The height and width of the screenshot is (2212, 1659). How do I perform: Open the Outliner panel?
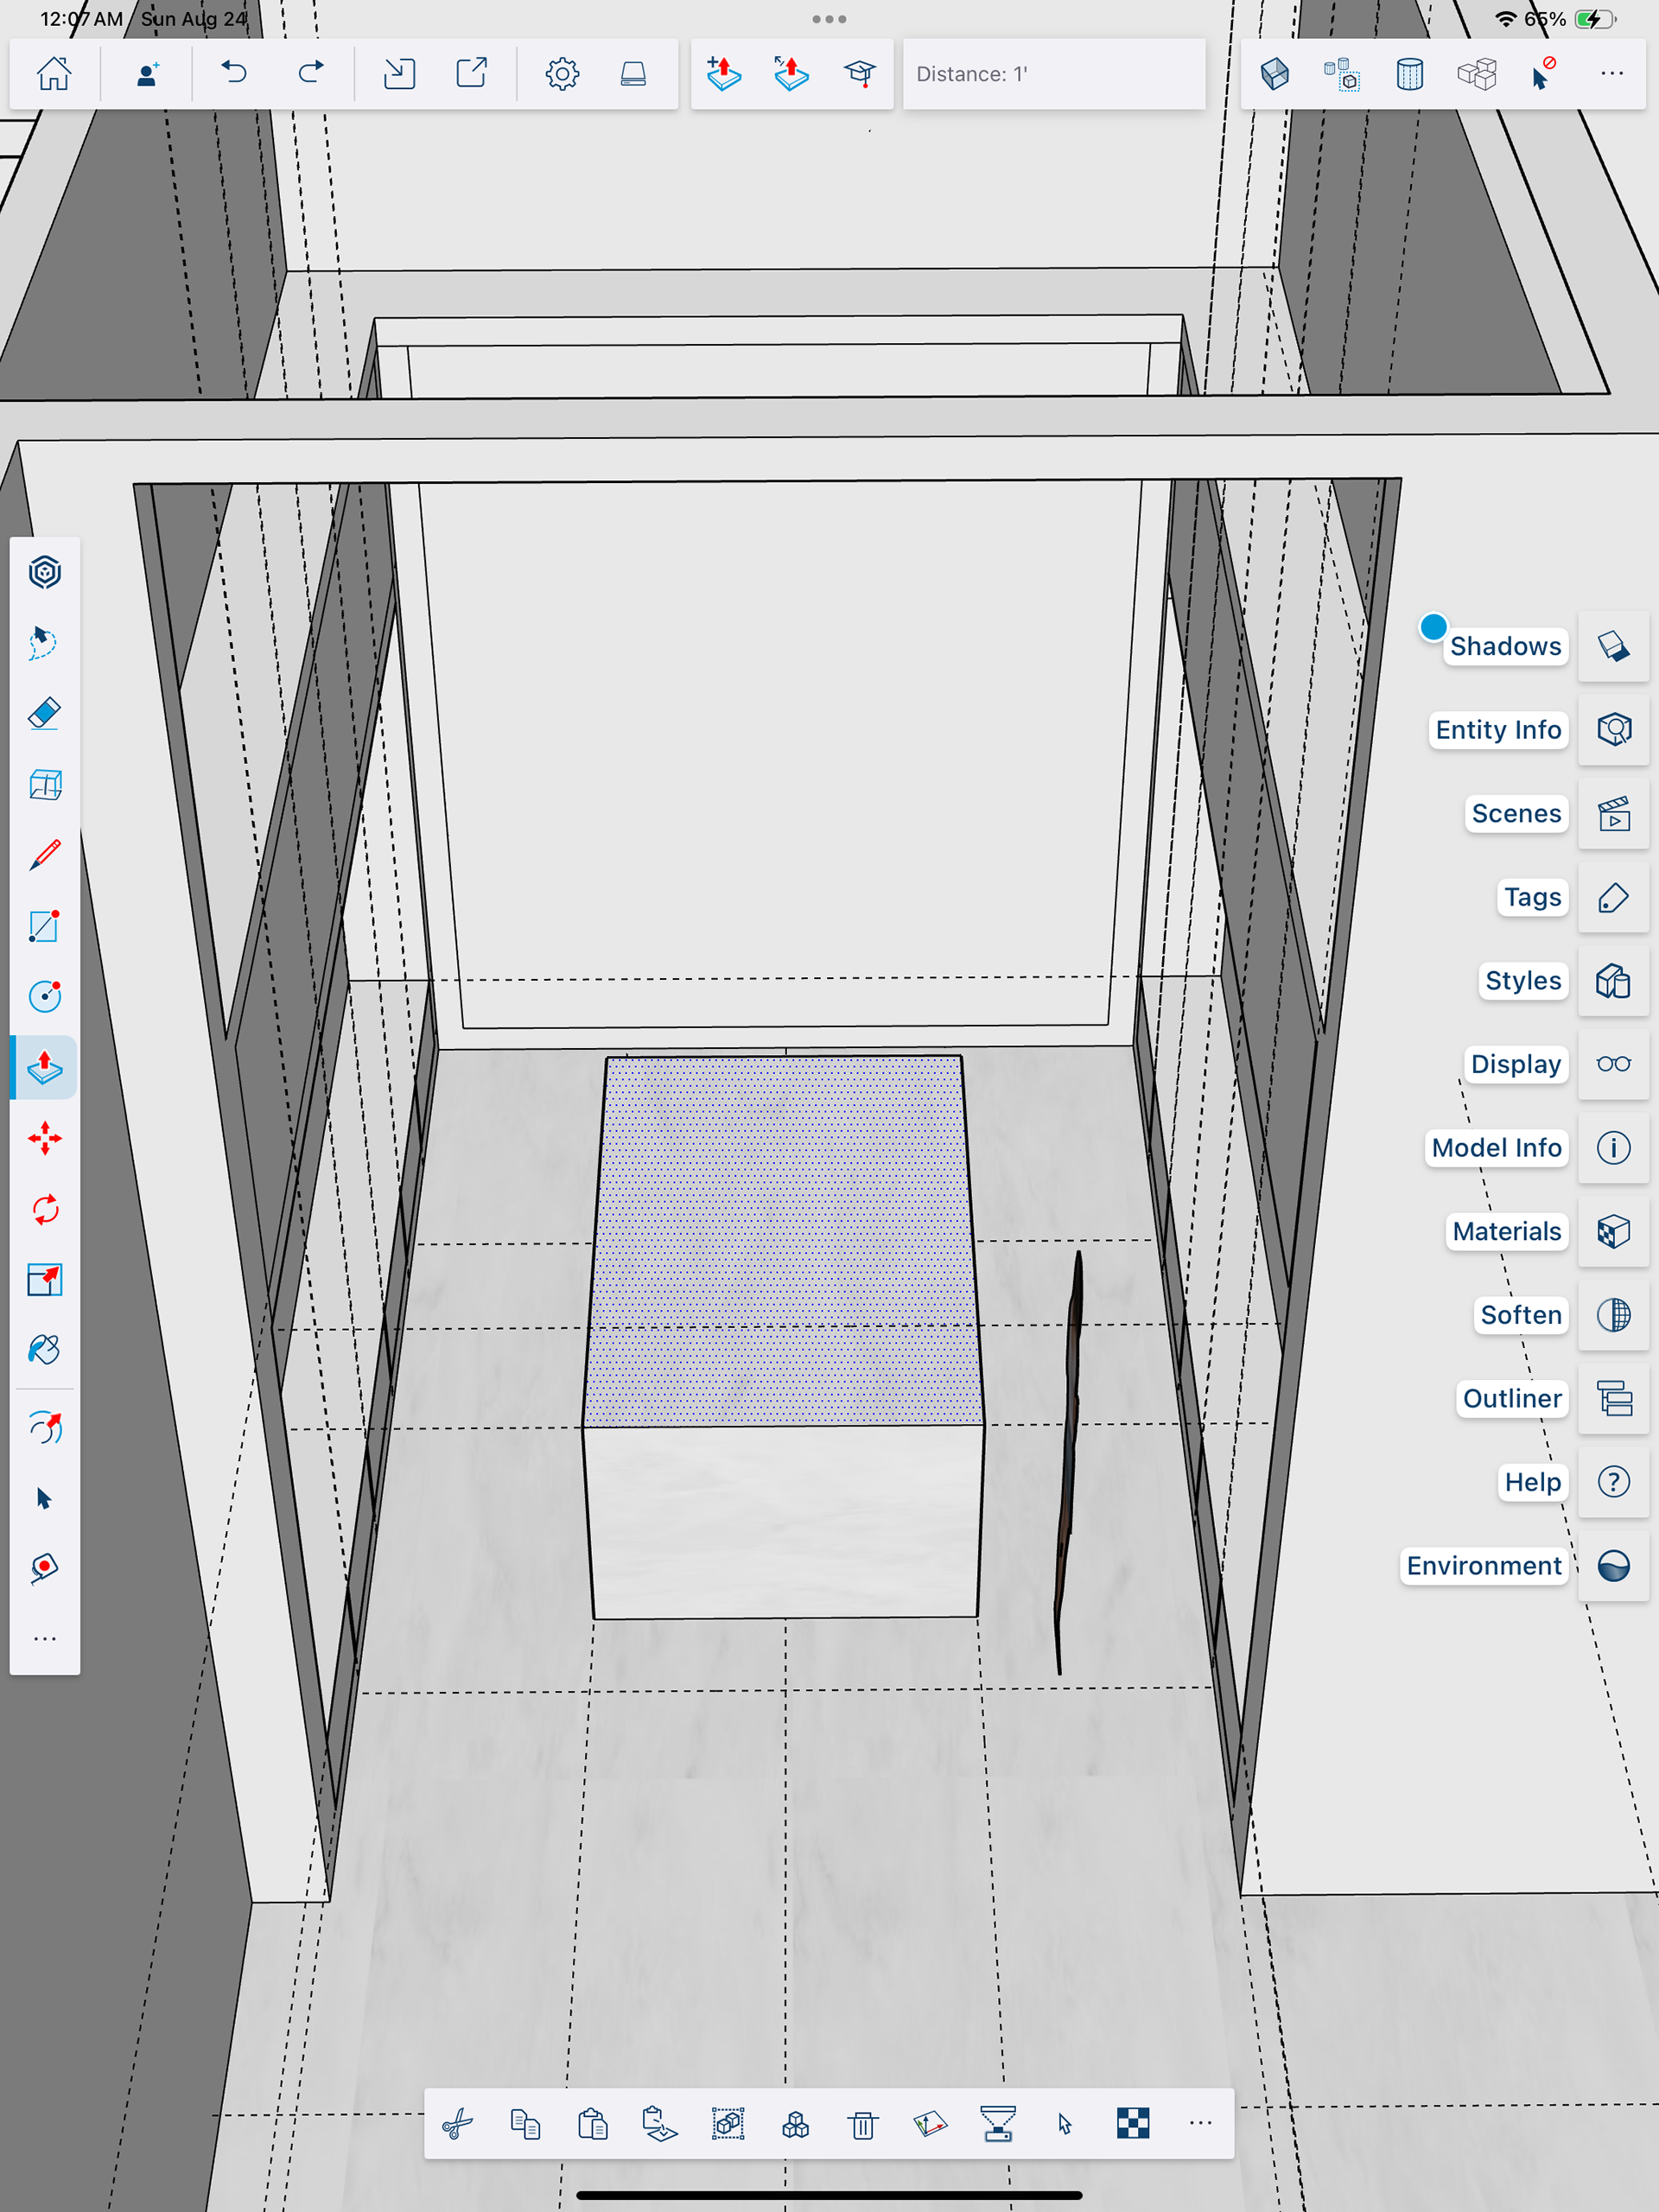coord(1613,1398)
